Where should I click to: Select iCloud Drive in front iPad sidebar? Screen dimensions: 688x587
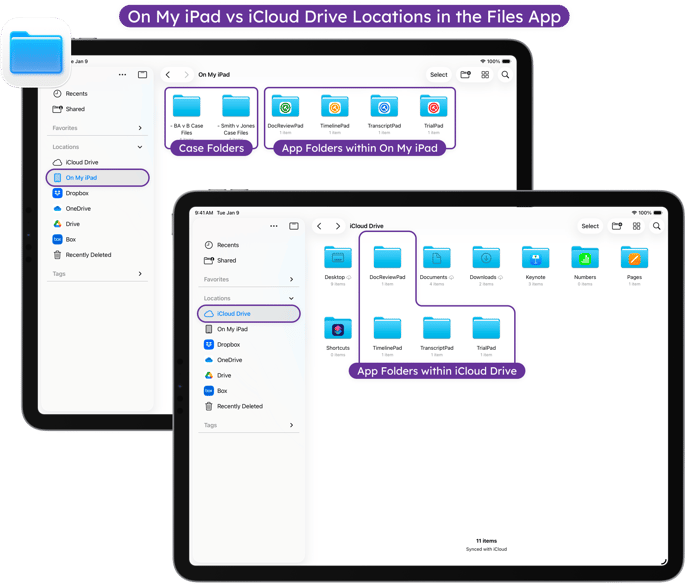click(x=249, y=314)
